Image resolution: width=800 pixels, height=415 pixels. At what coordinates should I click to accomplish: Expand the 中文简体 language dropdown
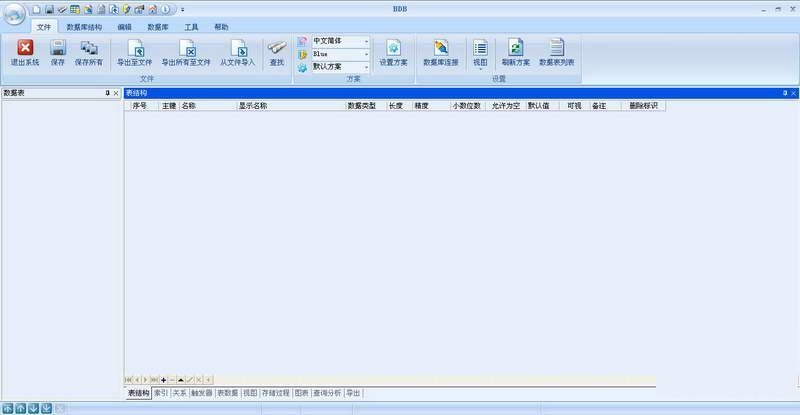pyautogui.click(x=366, y=41)
